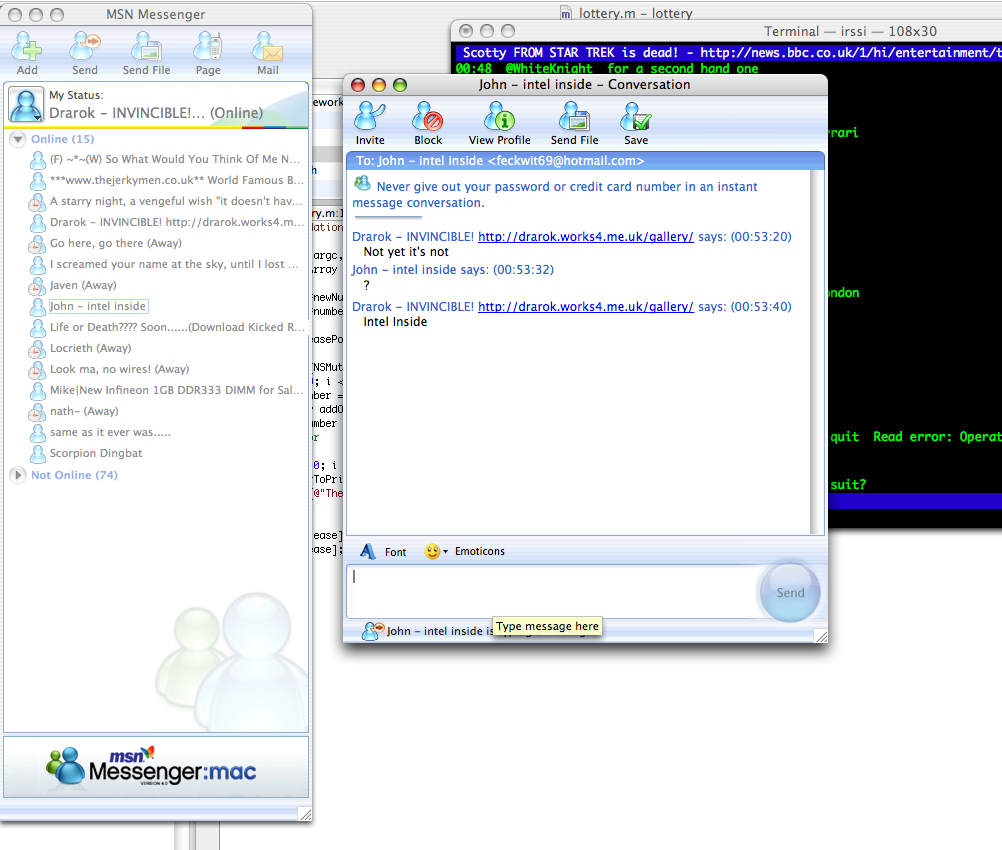This screenshot has width=1002, height=850.
Task: Select contact 'same as it ever was.....'
Action: 110,433
